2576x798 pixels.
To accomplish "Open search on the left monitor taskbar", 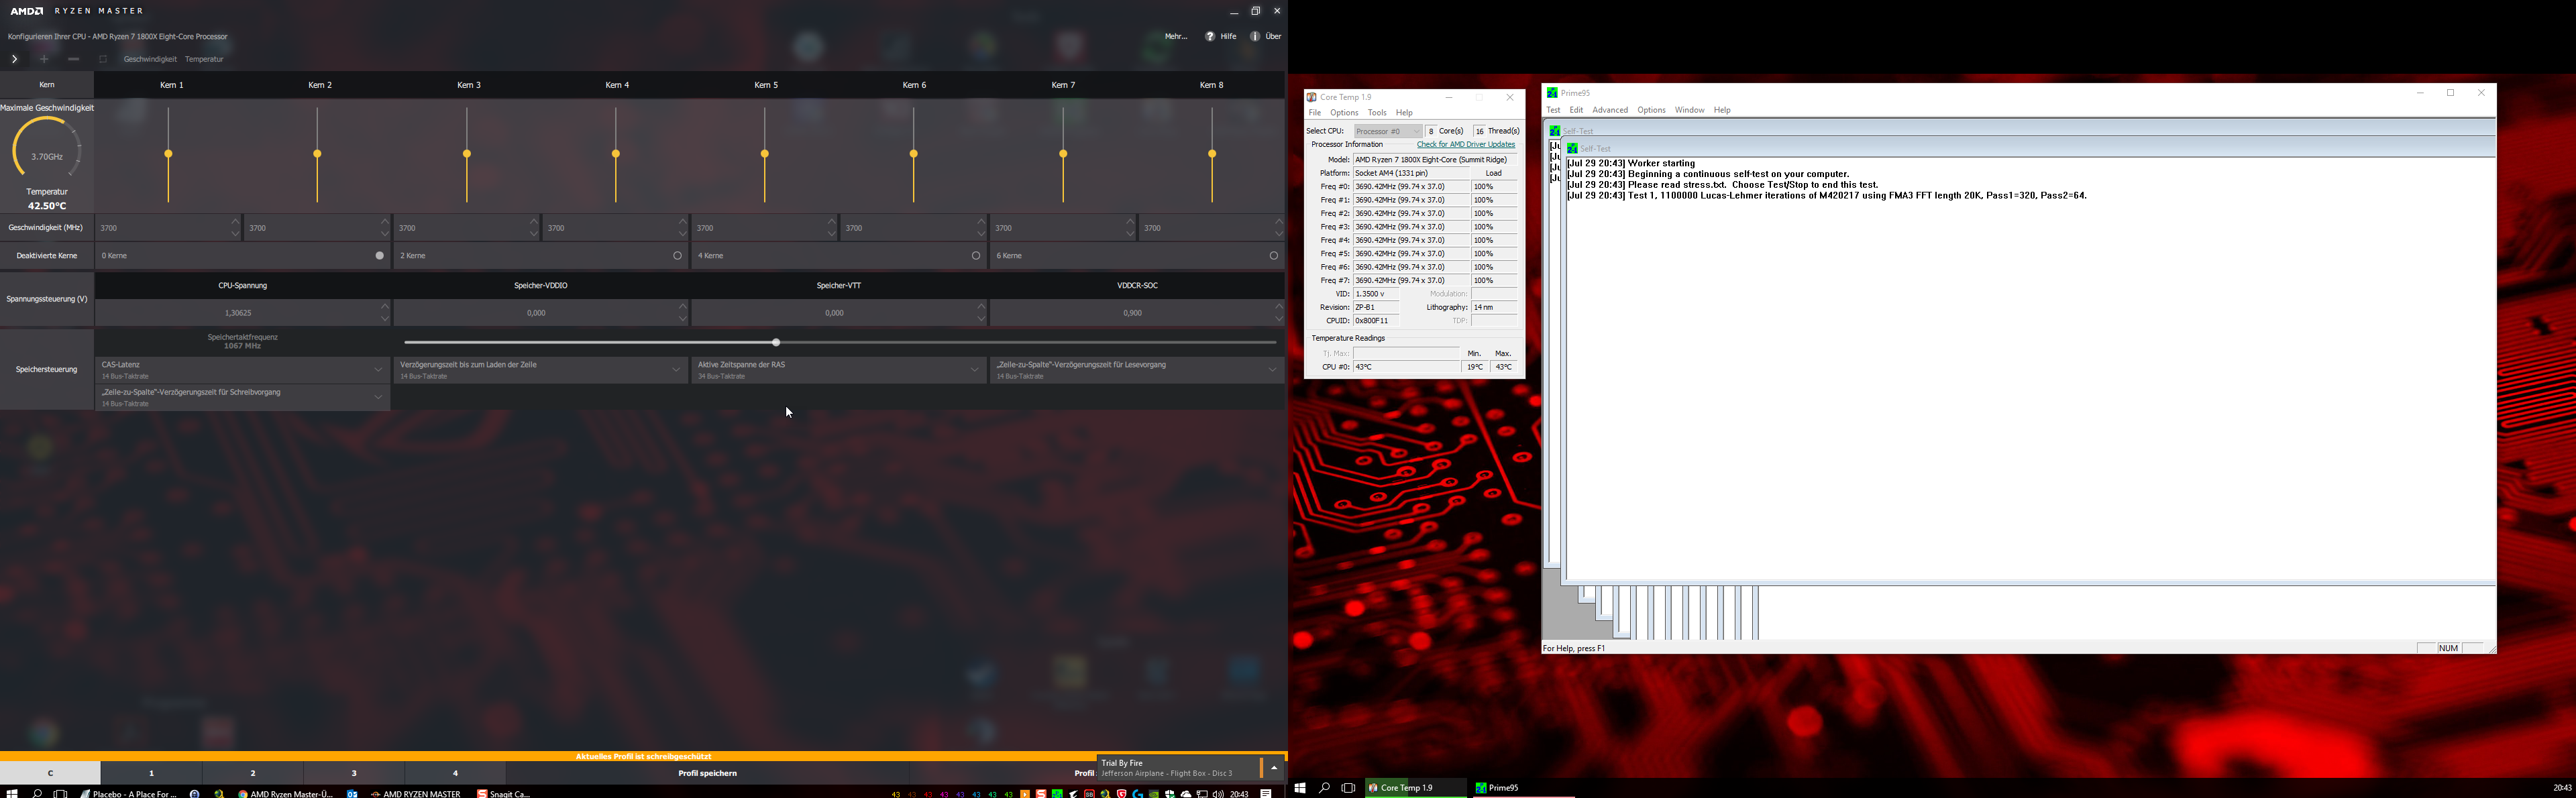I will 37,793.
